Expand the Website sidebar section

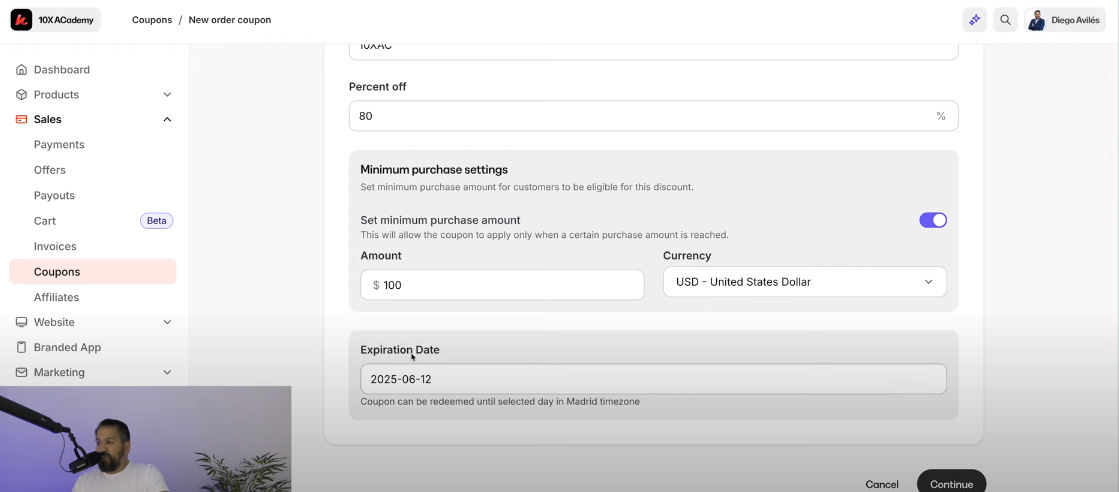coord(167,322)
